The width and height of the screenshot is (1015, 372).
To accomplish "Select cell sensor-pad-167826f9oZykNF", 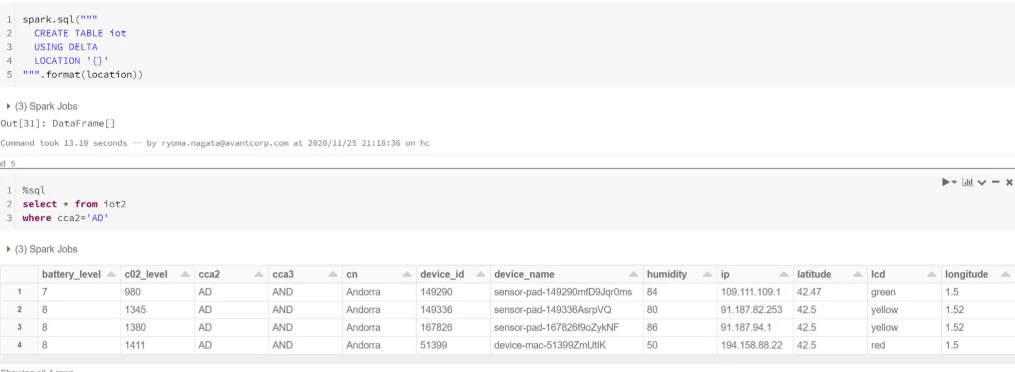I will point(556,327).
